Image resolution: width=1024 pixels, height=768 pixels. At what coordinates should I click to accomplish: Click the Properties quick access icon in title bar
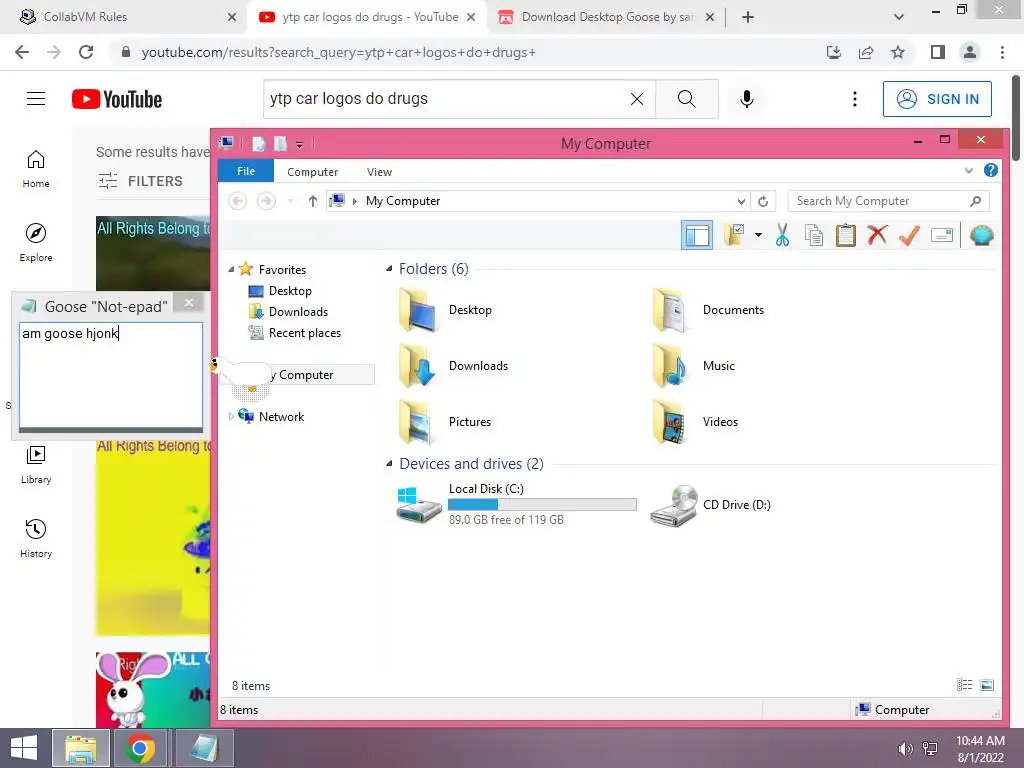click(259, 144)
